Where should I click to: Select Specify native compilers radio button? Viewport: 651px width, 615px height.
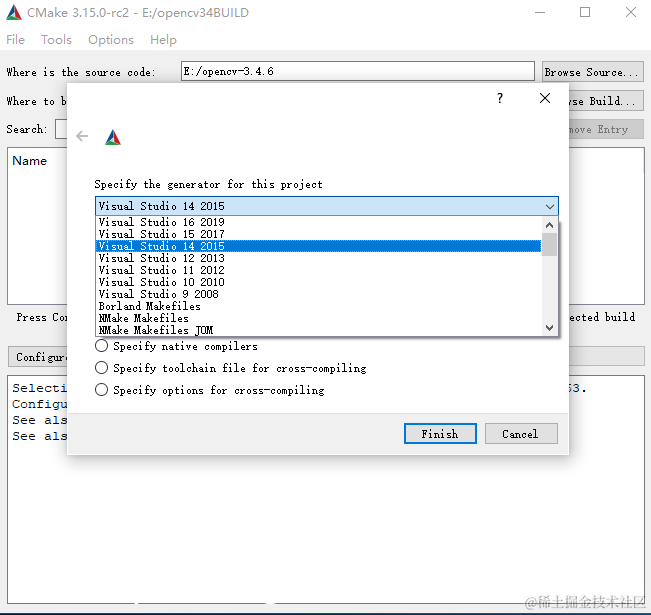pyautogui.click(x=101, y=345)
